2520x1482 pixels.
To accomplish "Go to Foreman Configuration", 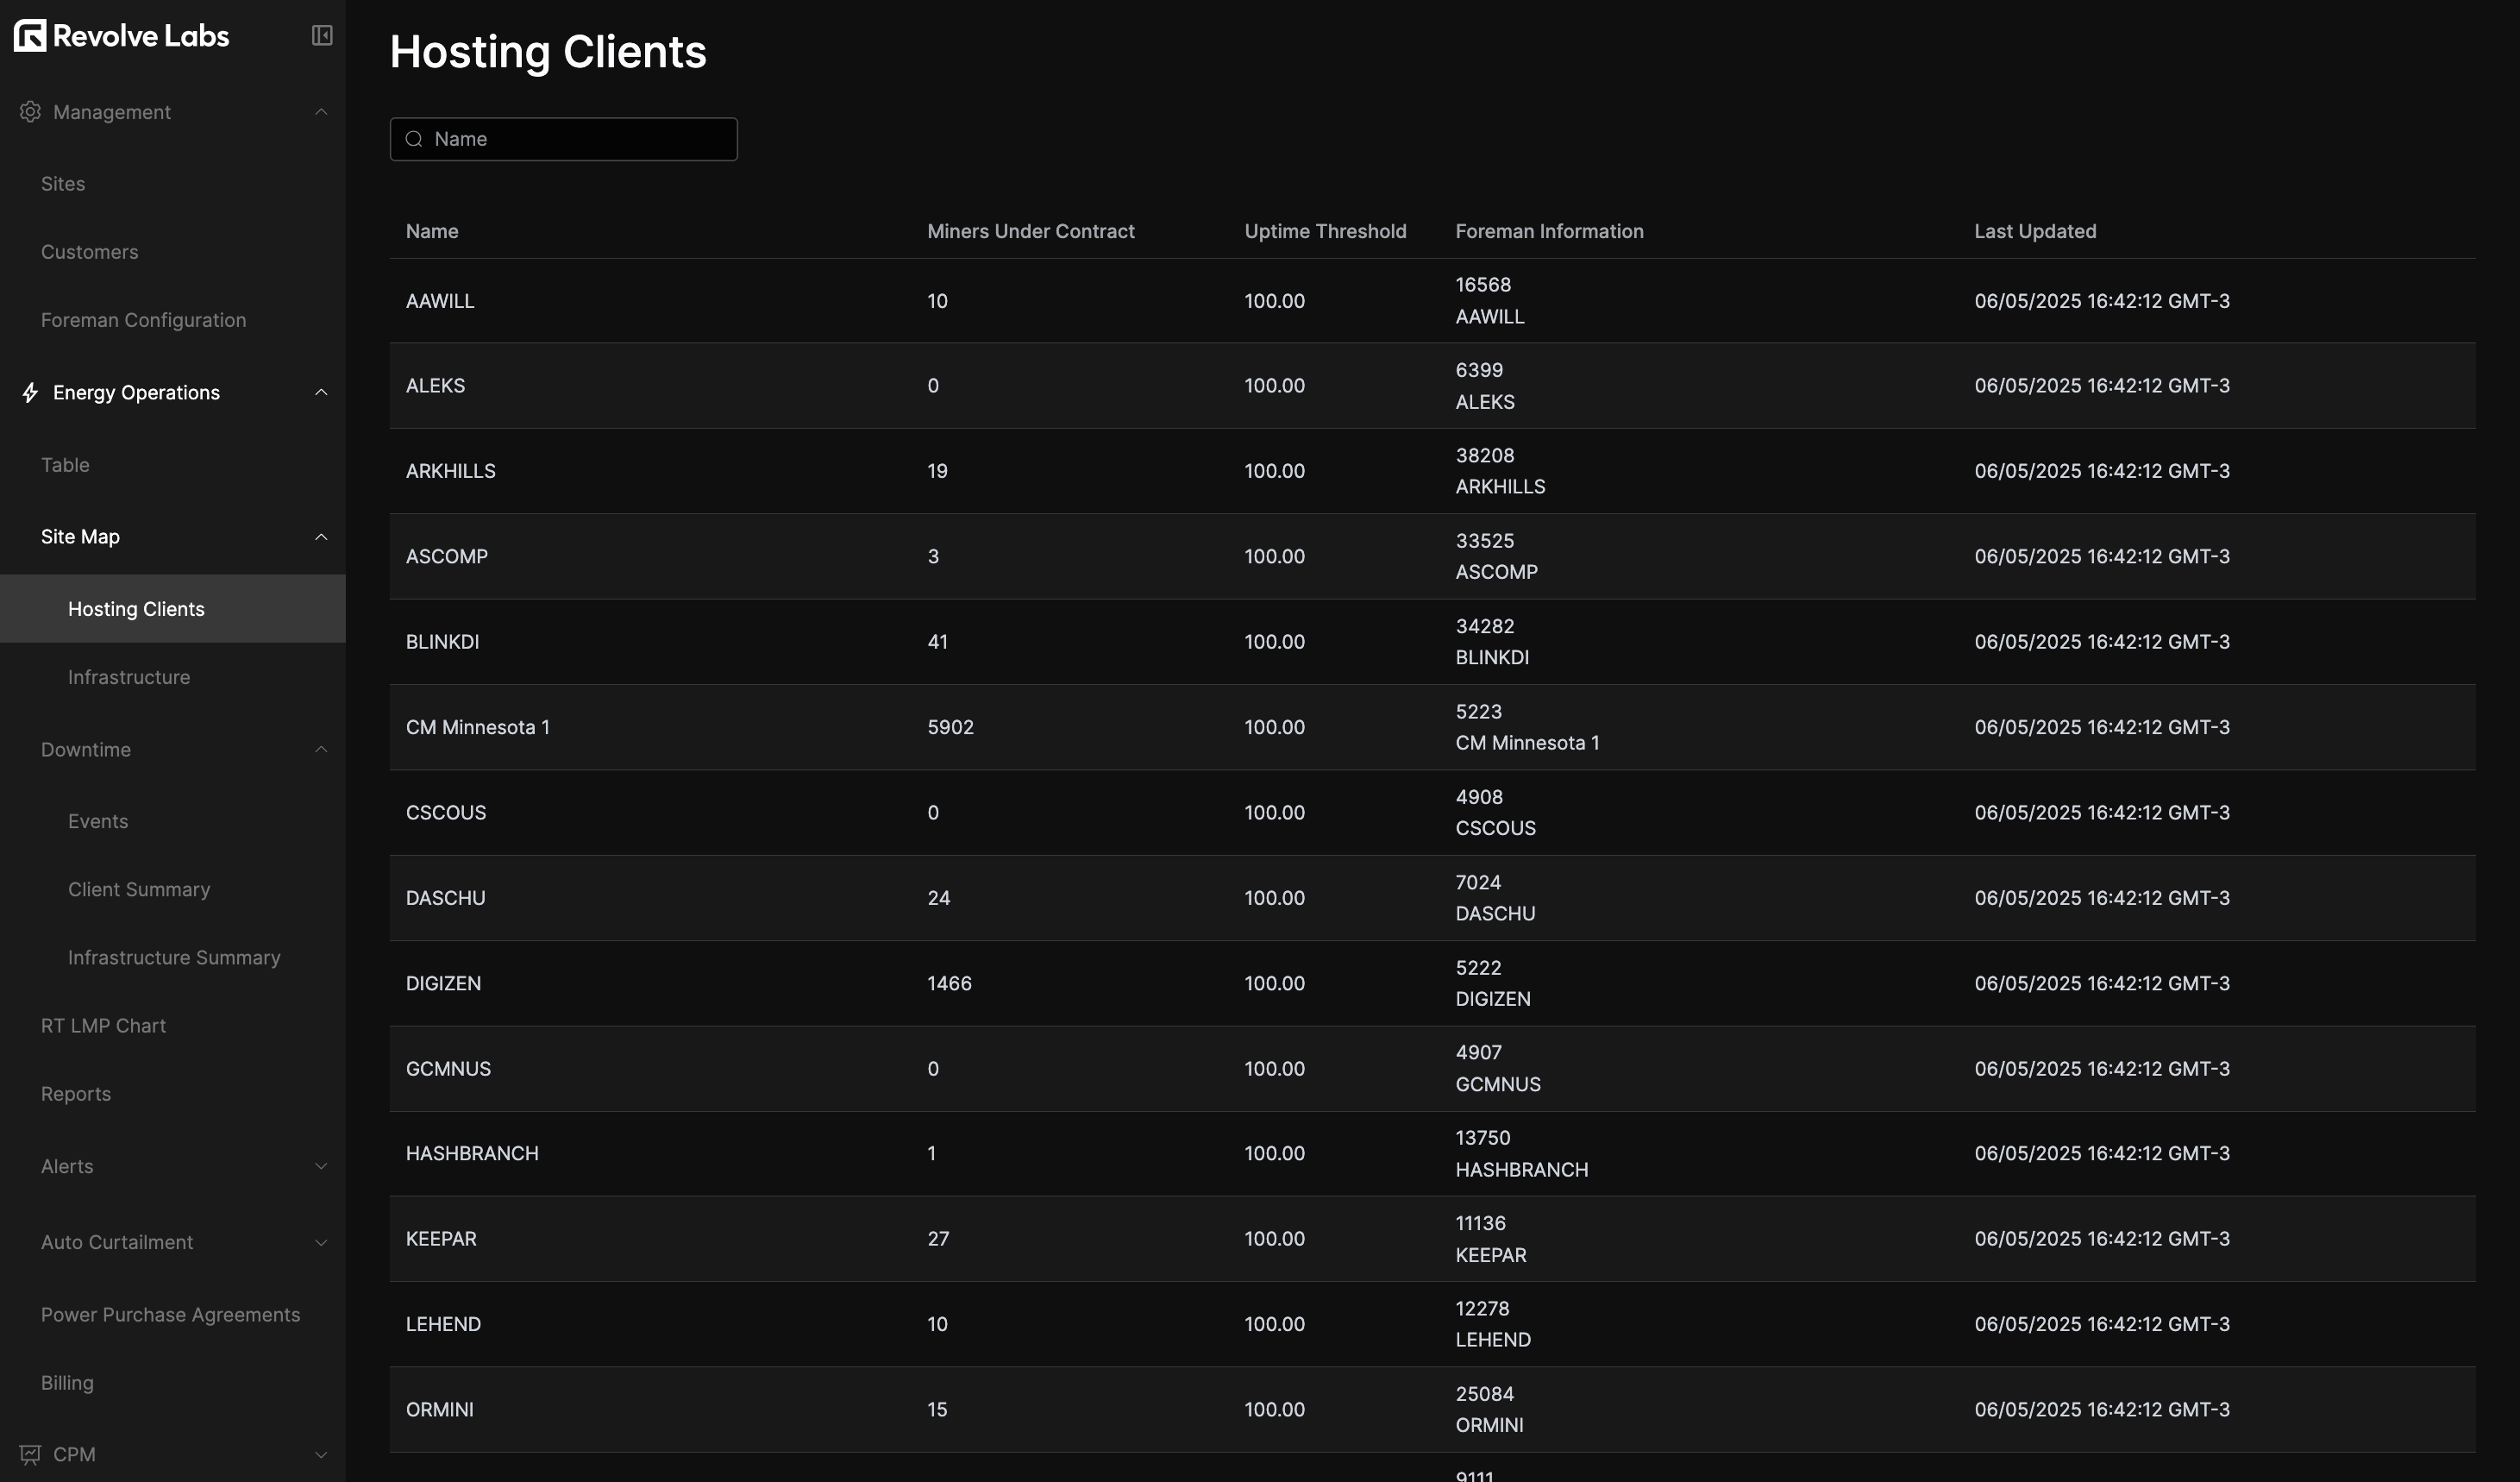I will click(x=143, y=320).
